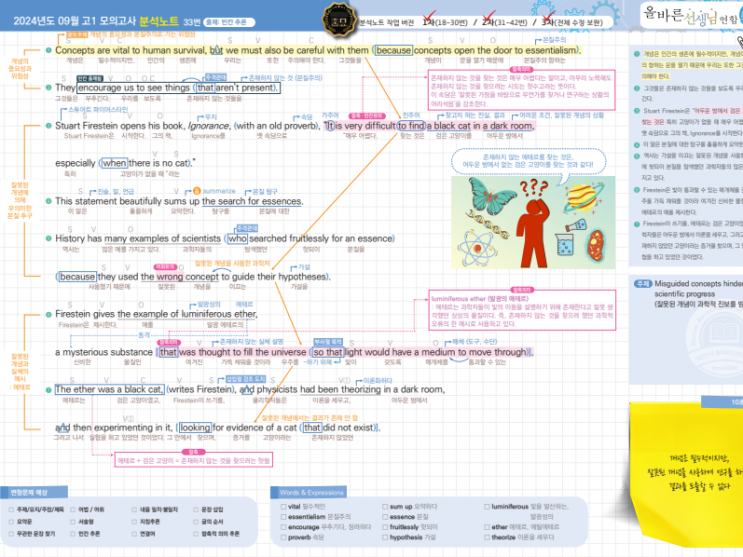Click the green bullet before 'This statement beautifully'
This screenshot has height=557, width=743.
click(x=48, y=201)
